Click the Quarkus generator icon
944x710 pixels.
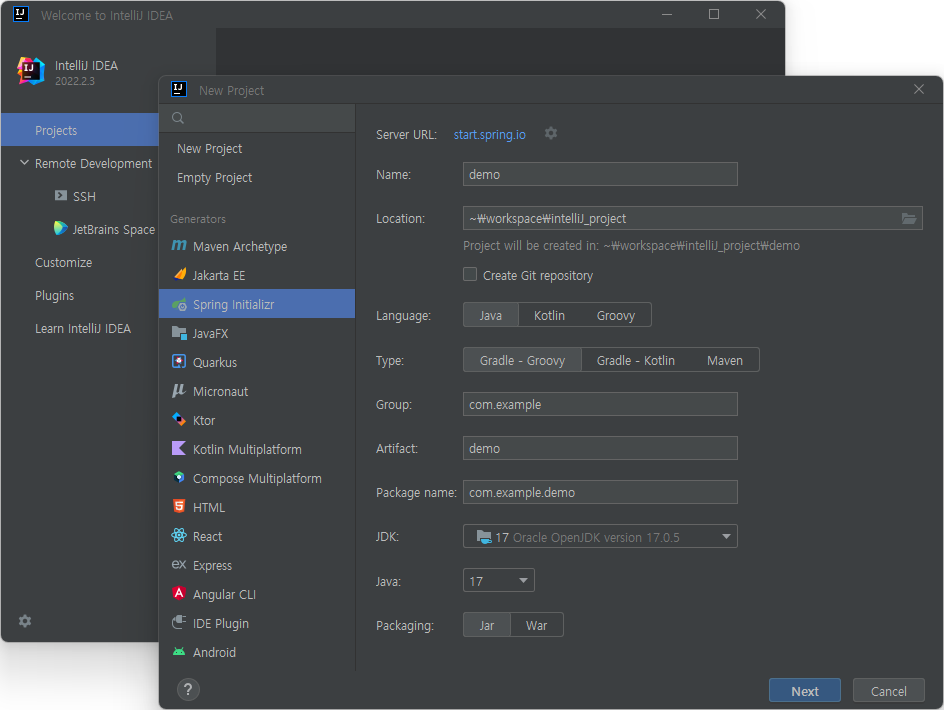click(179, 361)
